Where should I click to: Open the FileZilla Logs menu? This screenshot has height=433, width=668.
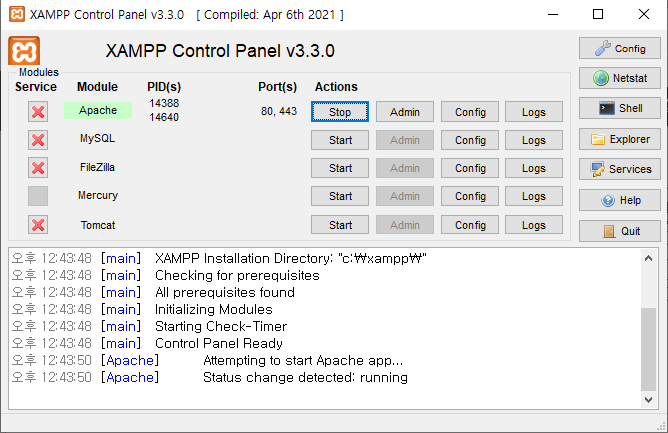tap(534, 168)
